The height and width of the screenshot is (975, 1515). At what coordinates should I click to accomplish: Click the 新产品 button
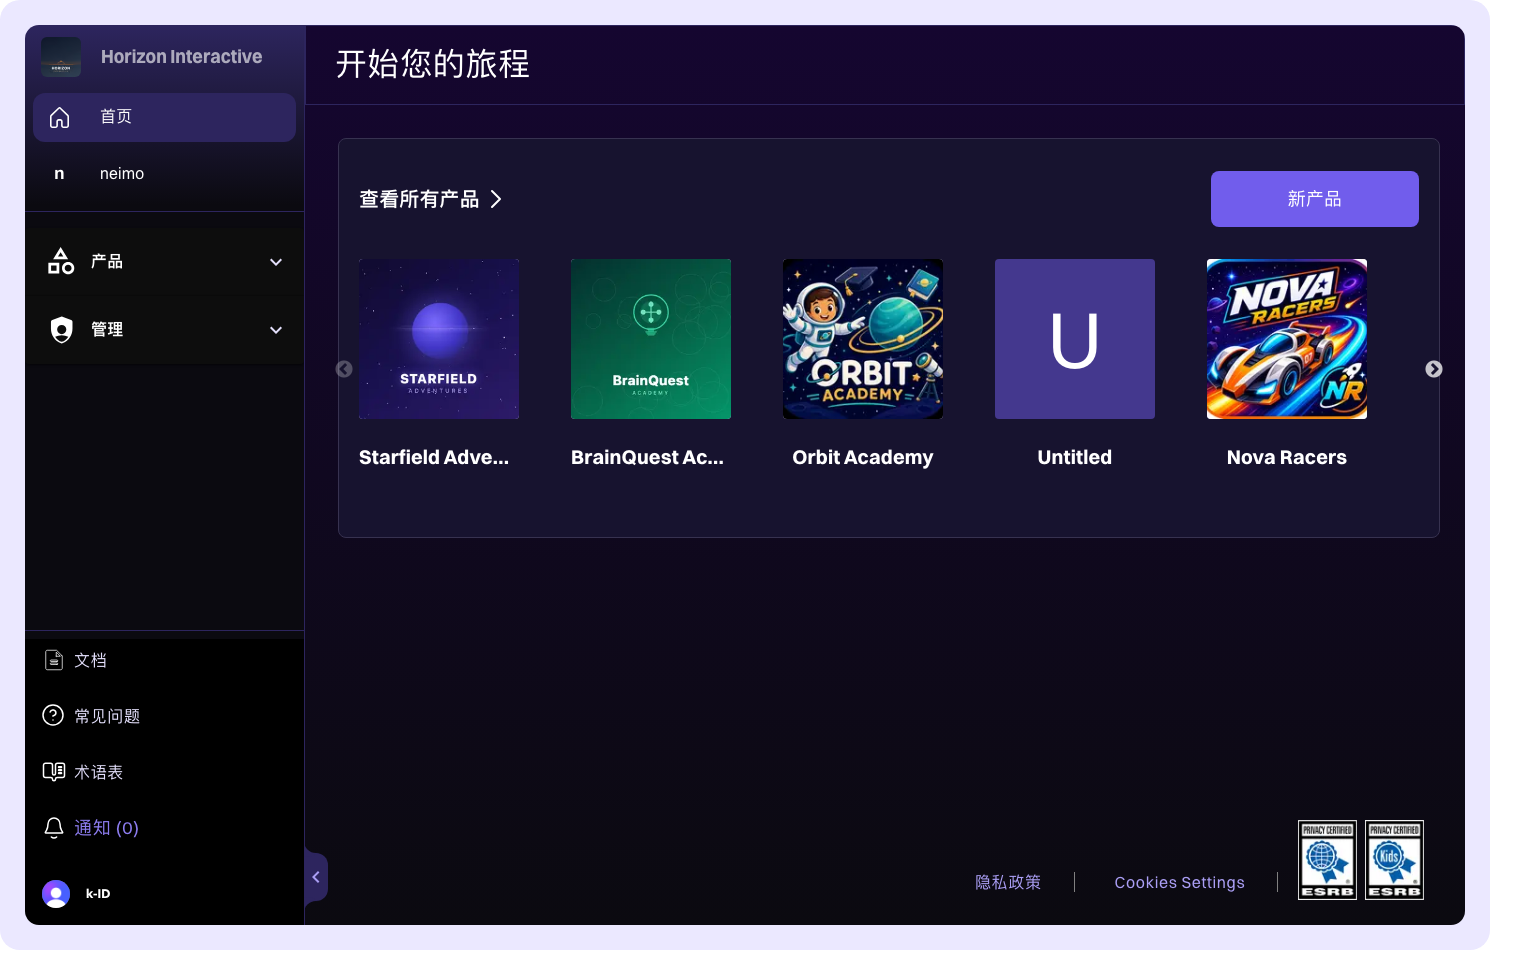point(1314,199)
